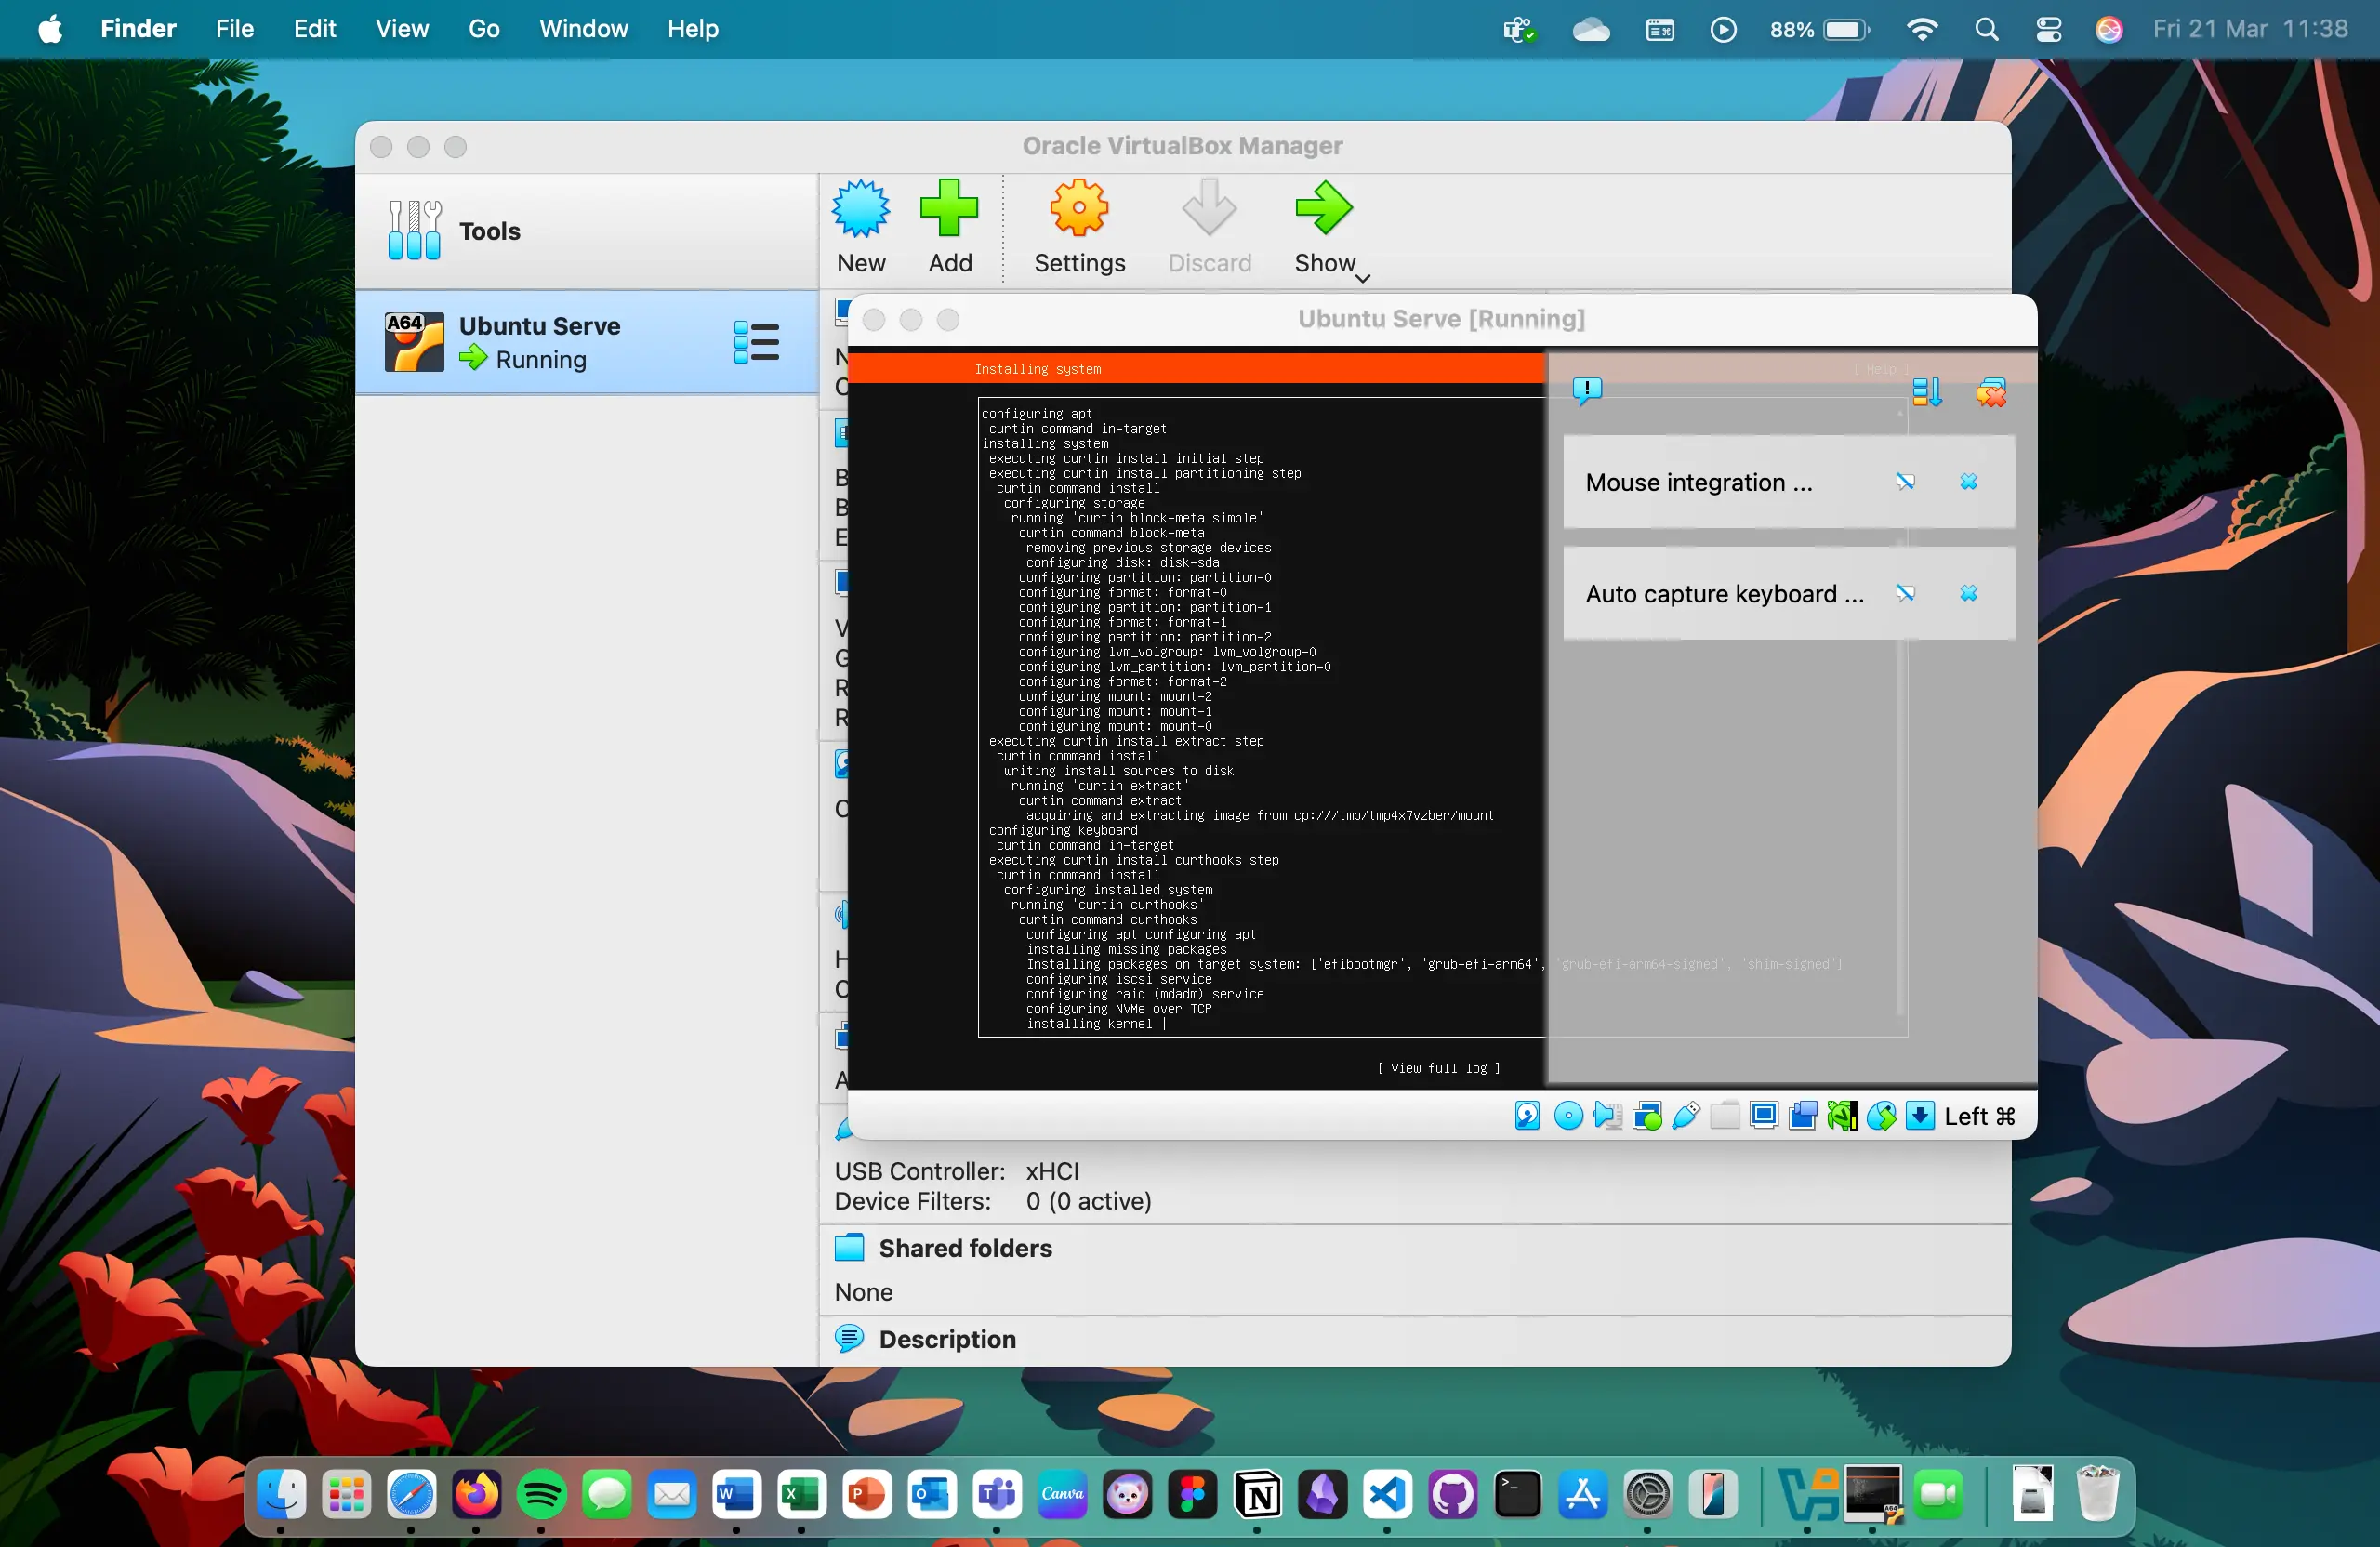The width and height of the screenshot is (2380, 1547).
Task: Open VirtualBox icon in the Dock
Action: click(1808, 1495)
